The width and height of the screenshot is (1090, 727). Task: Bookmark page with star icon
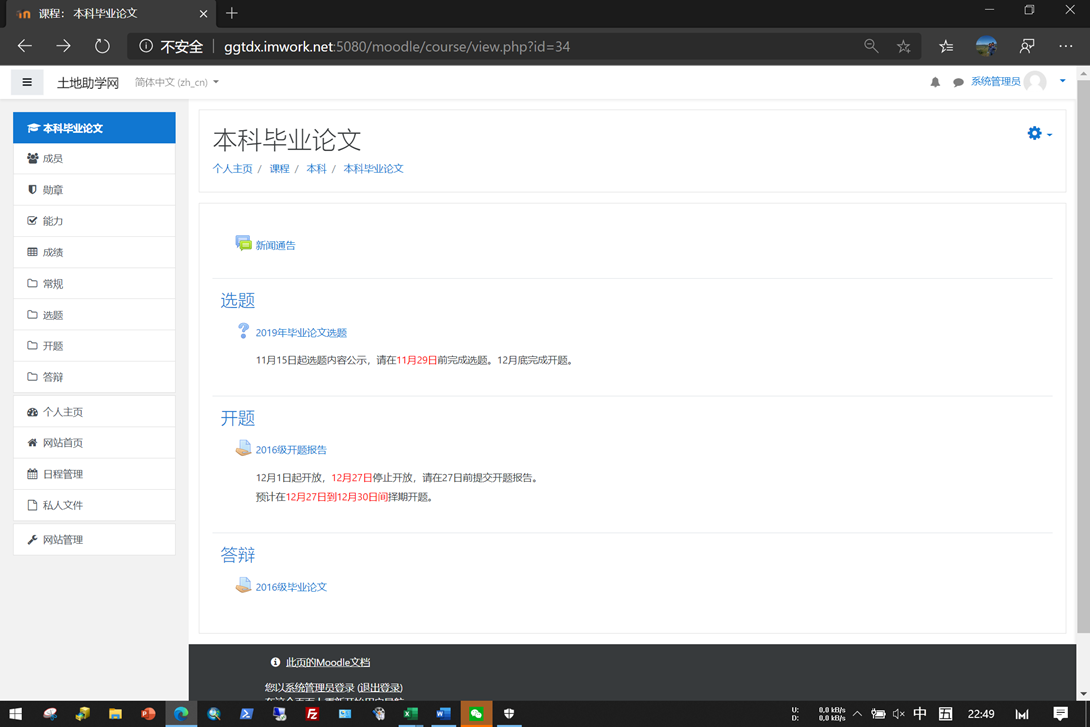pyautogui.click(x=904, y=46)
